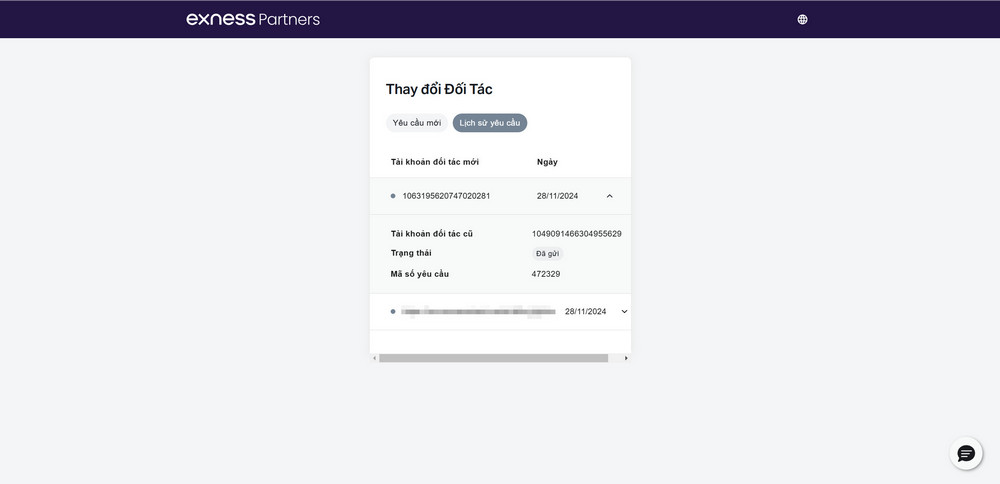Collapse the 1063195620747020281 request row
1000x484 pixels.
(x=609, y=196)
